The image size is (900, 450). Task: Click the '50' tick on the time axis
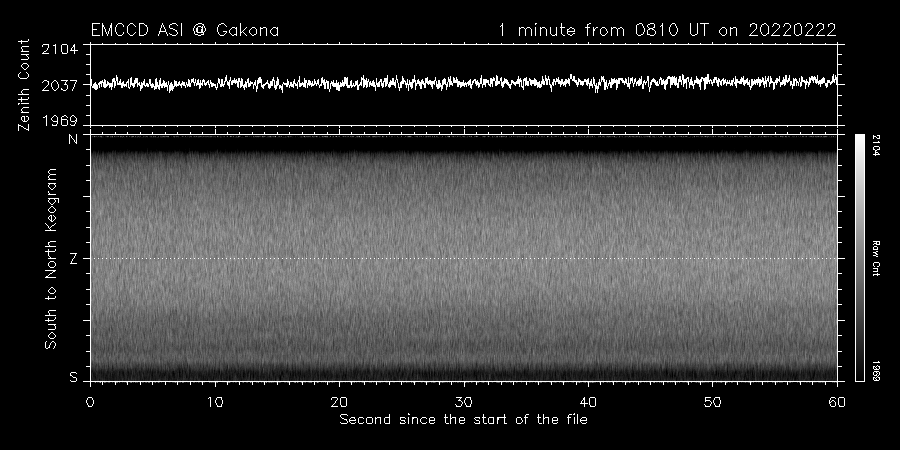click(712, 402)
